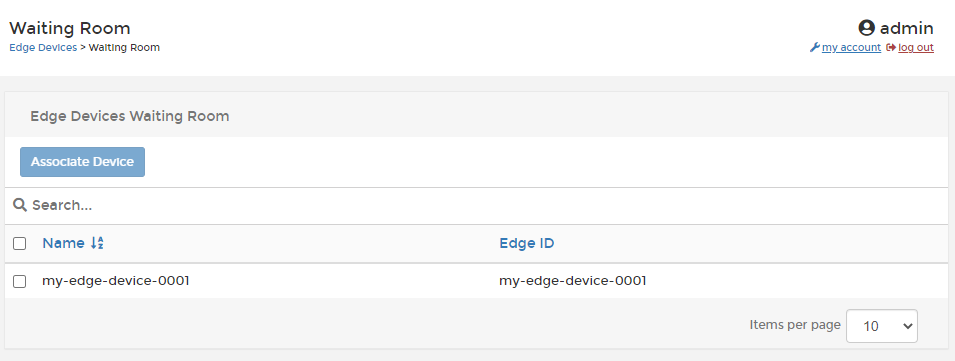Click the magnifying glass search icon

pos(19,205)
